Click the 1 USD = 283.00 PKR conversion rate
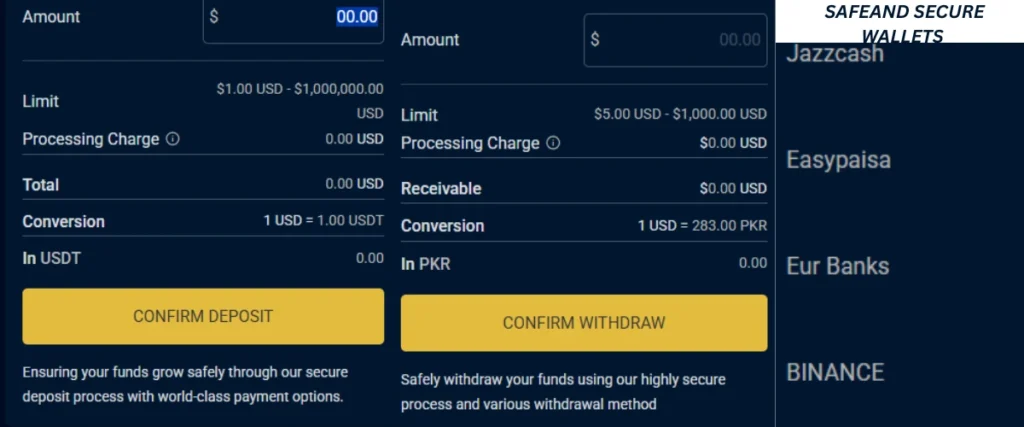Screen dimensions: 1024x427 point(702,226)
